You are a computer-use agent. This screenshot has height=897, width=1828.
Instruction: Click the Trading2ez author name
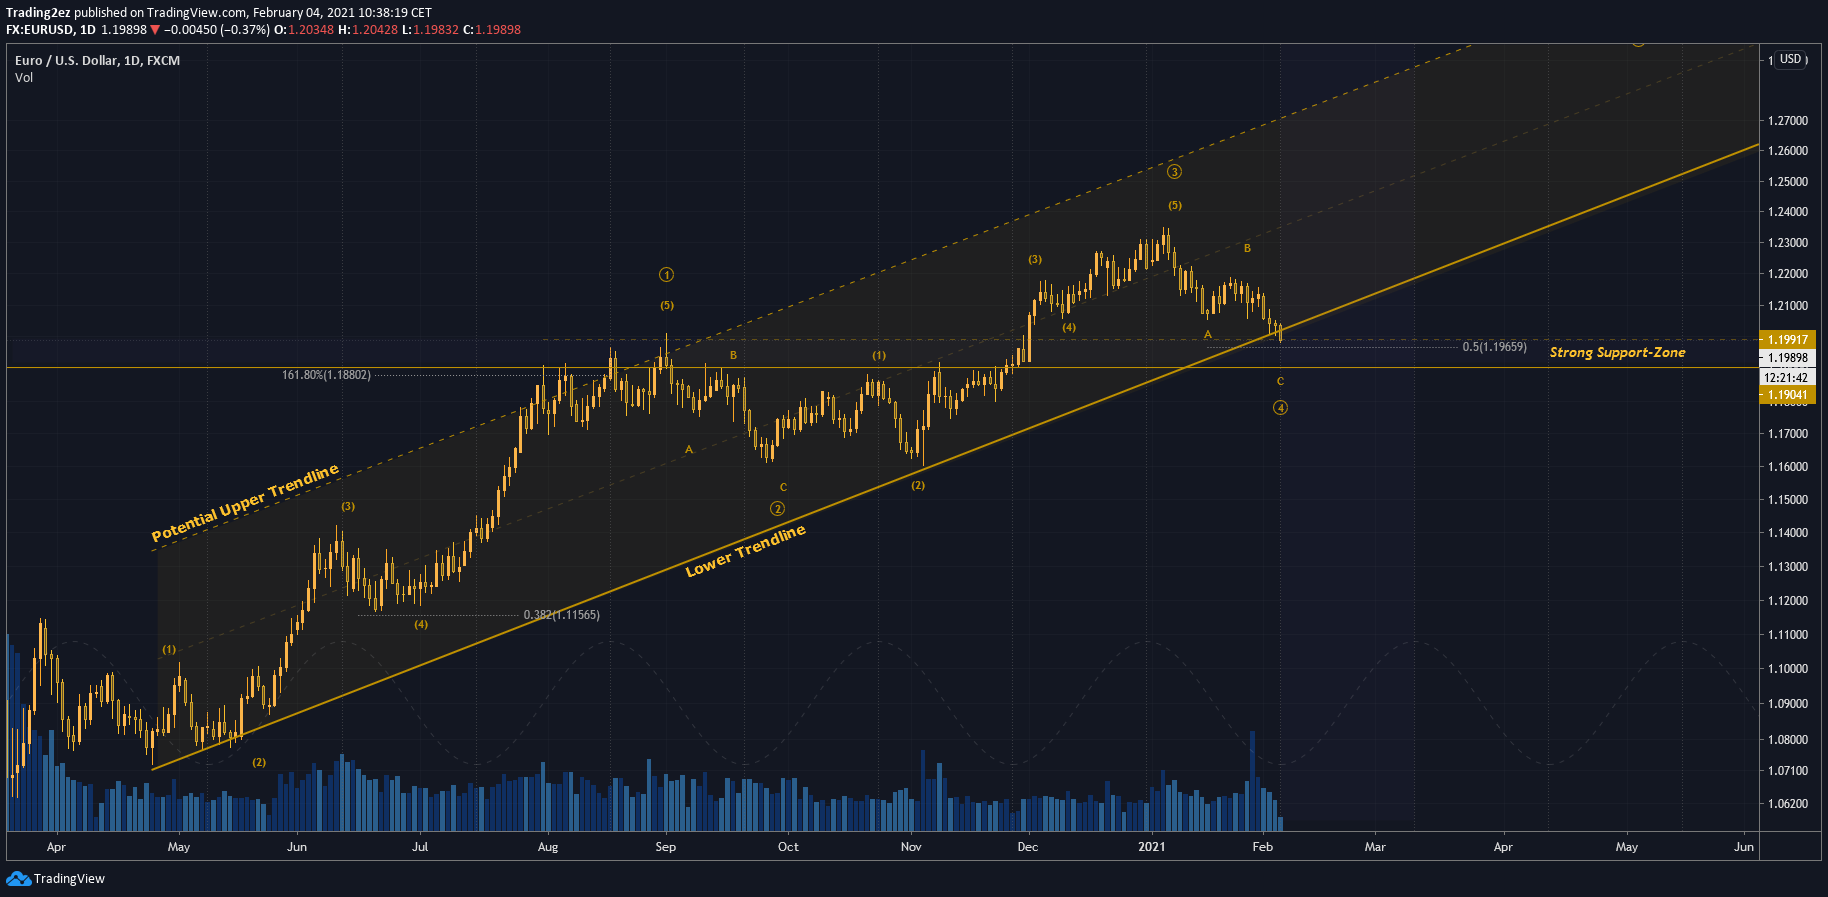38,13
